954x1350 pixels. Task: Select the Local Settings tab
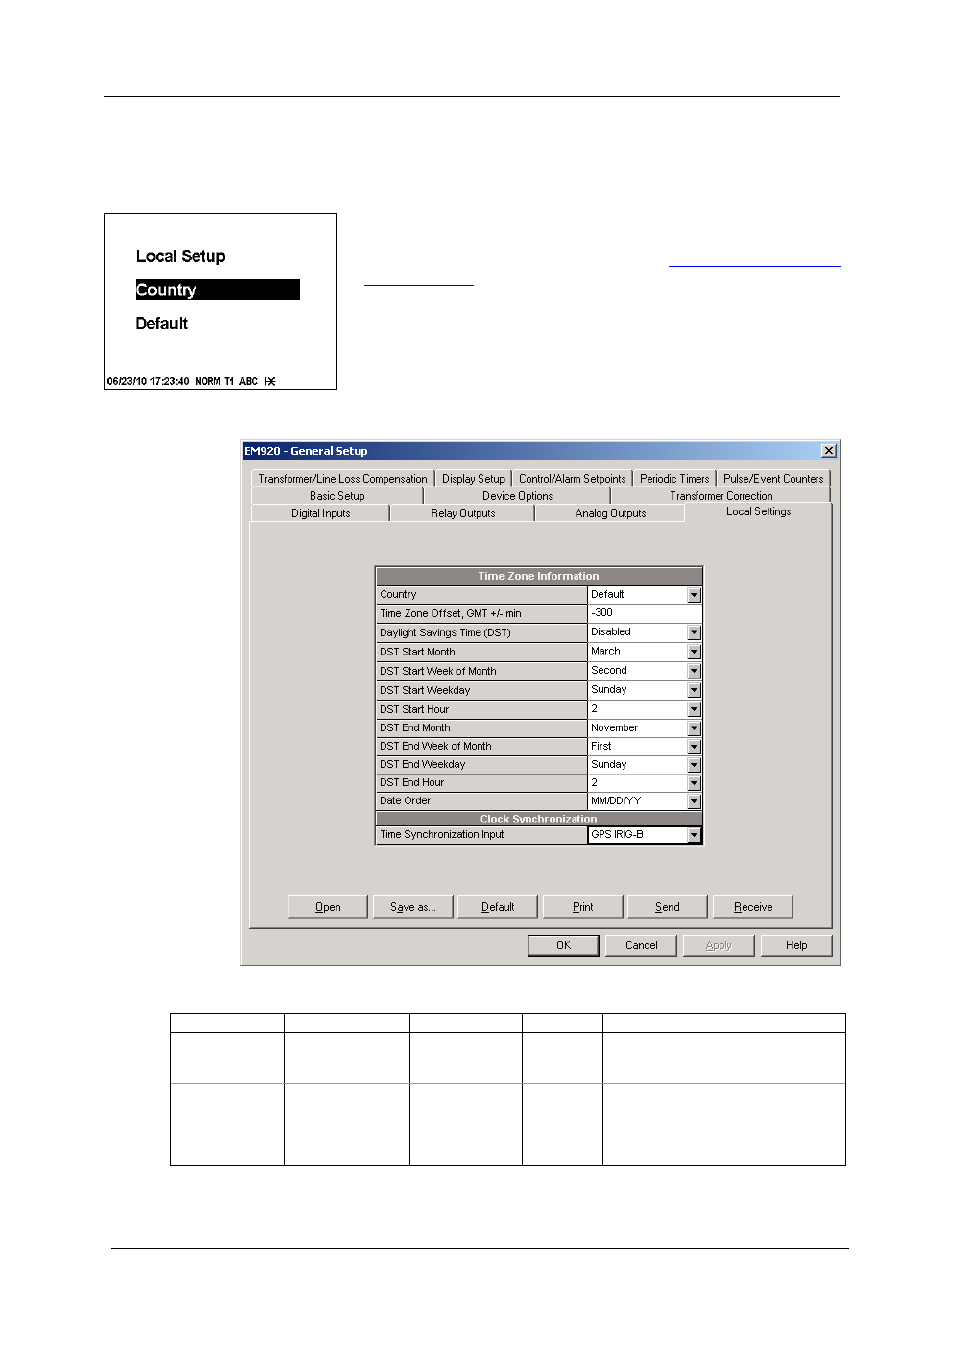click(x=758, y=512)
